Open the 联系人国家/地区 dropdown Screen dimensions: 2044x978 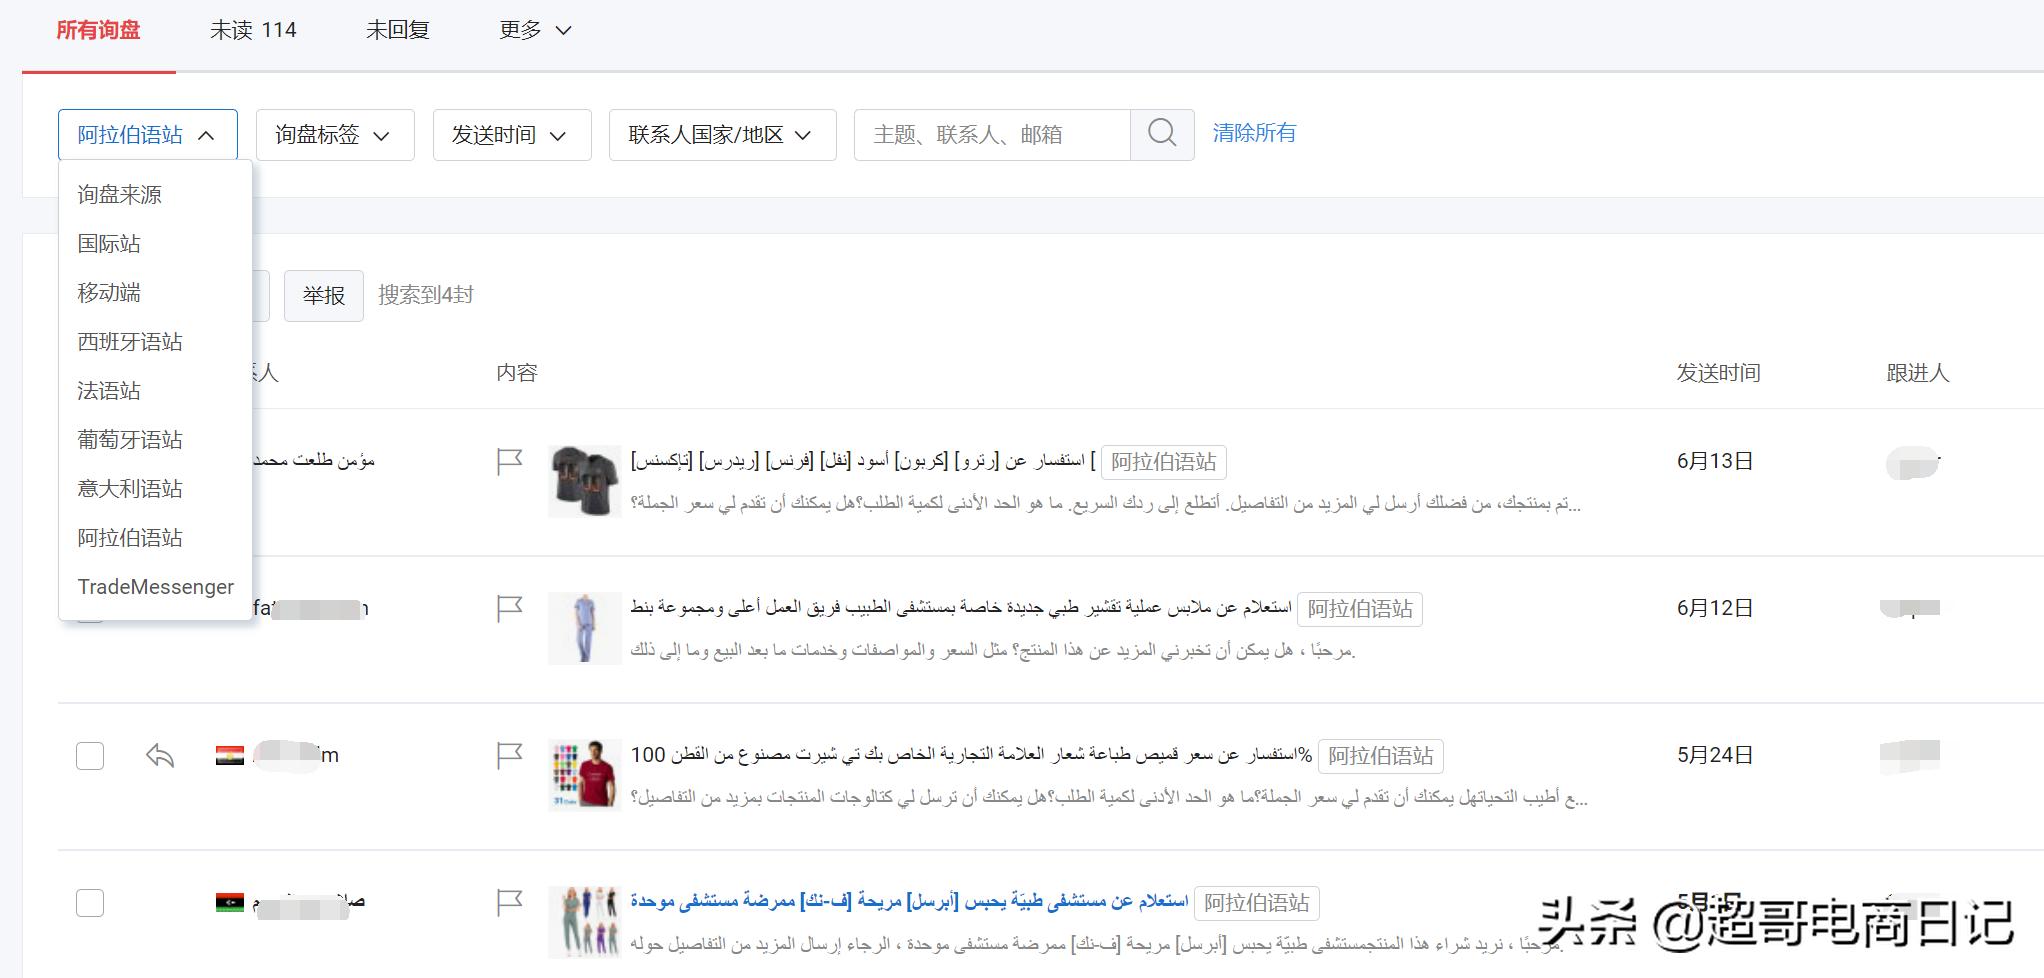click(721, 135)
